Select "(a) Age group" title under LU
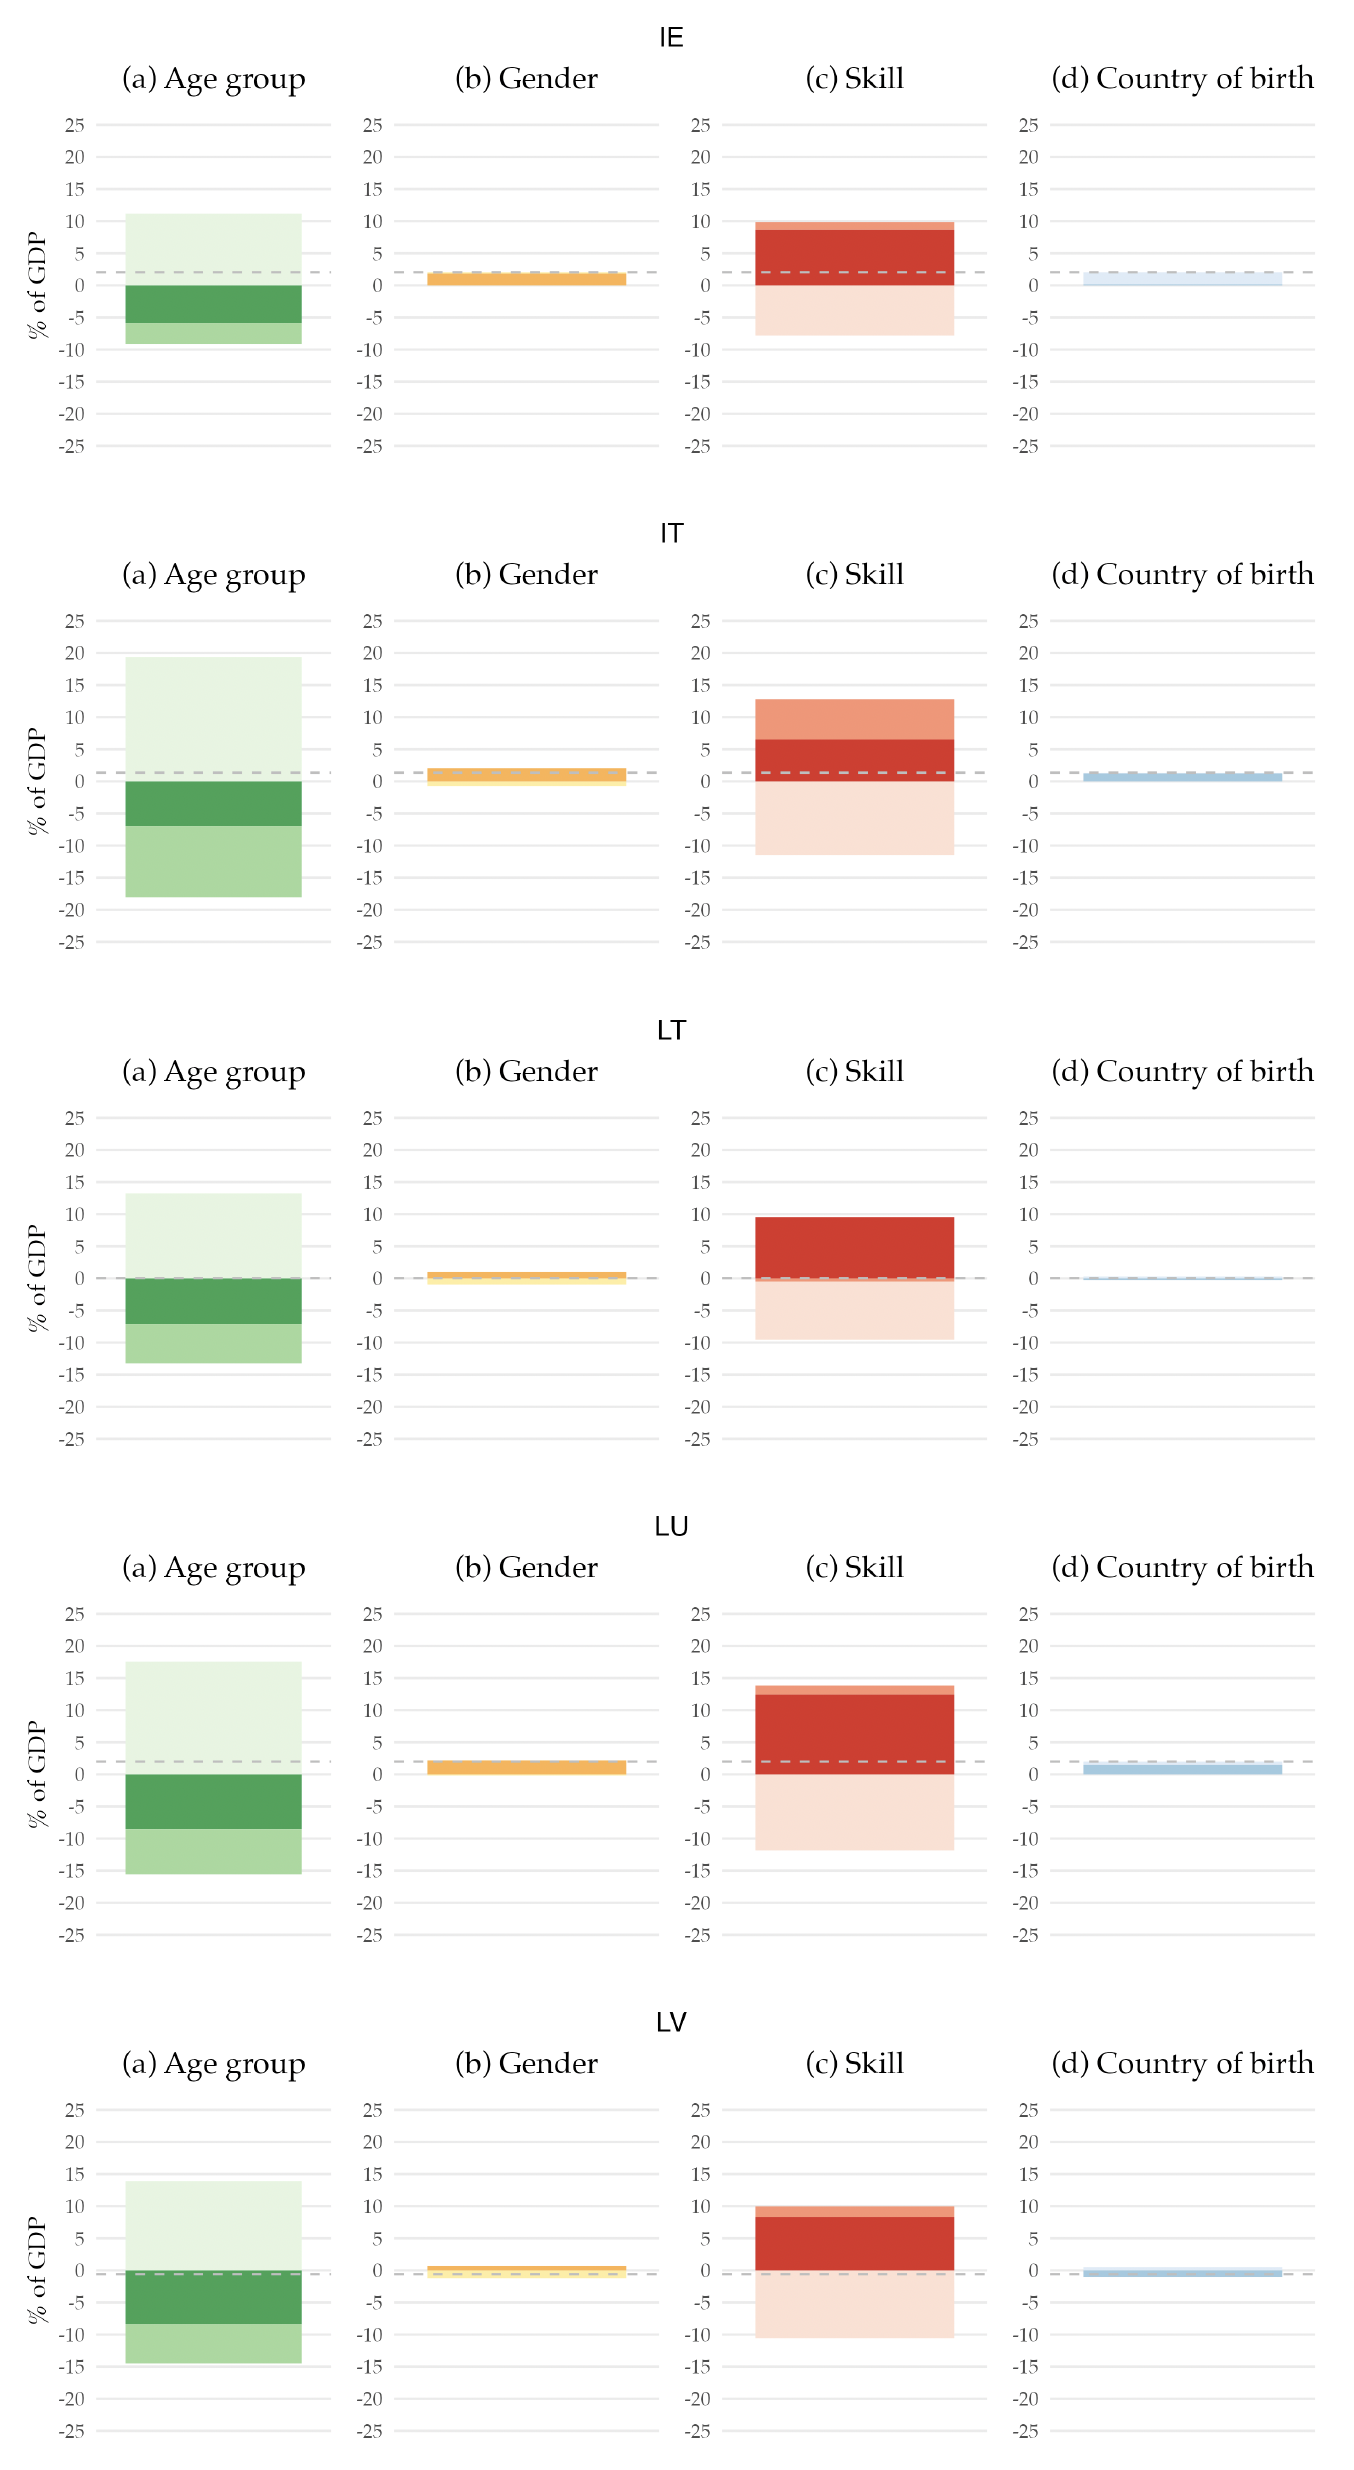Viewport: 1354px width, 2470px height. coord(213,1567)
